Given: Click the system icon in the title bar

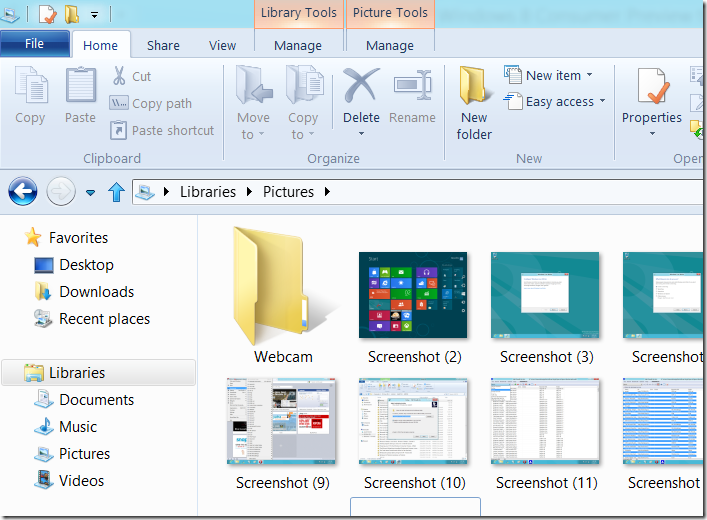Looking at the screenshot, I should click(9, 15).
